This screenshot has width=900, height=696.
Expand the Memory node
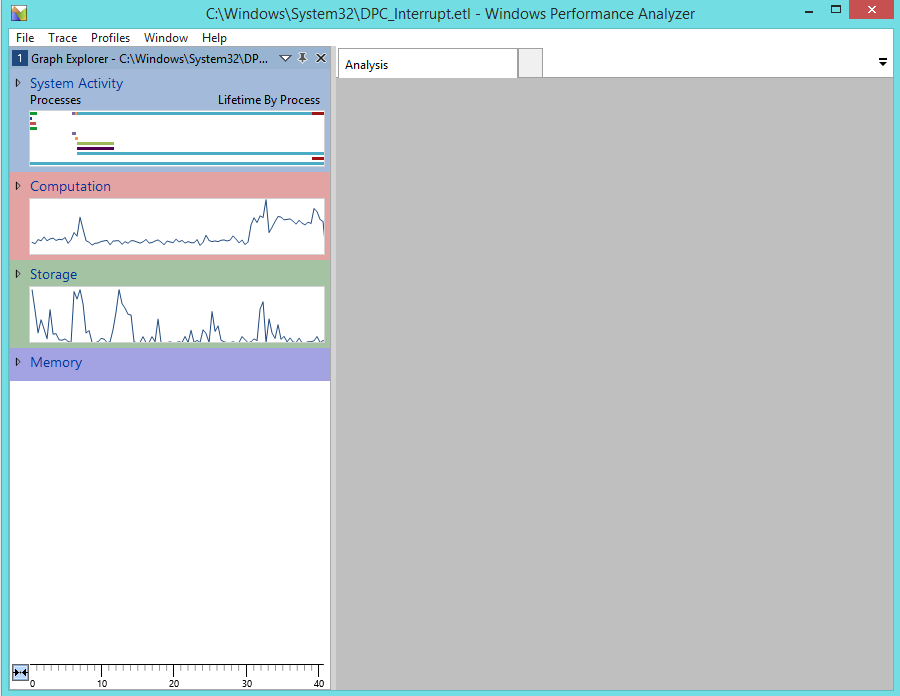coord(18,362)
